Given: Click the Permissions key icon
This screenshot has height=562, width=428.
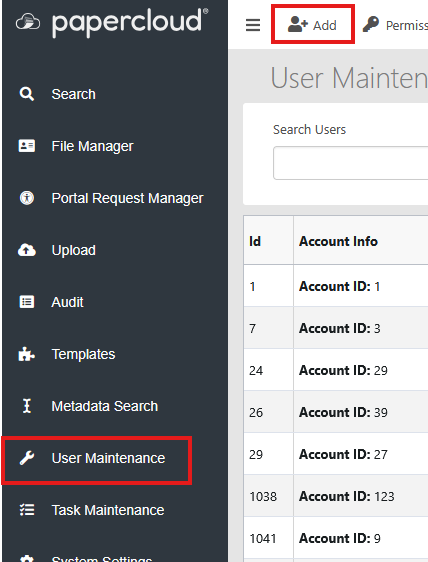Looking at the screenshot, I should point(371,24).
